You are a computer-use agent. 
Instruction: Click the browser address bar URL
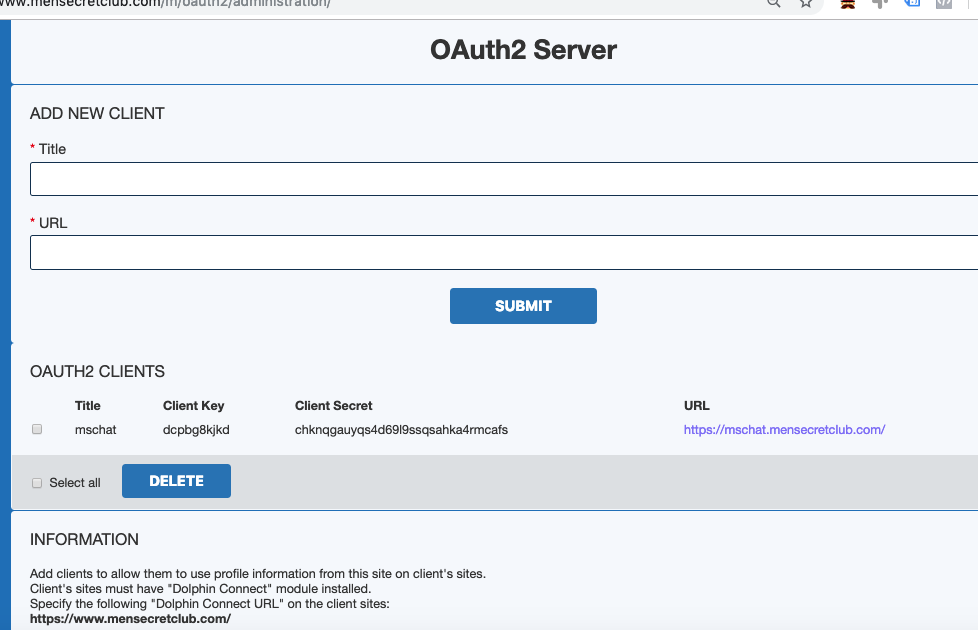pos(200,4)
